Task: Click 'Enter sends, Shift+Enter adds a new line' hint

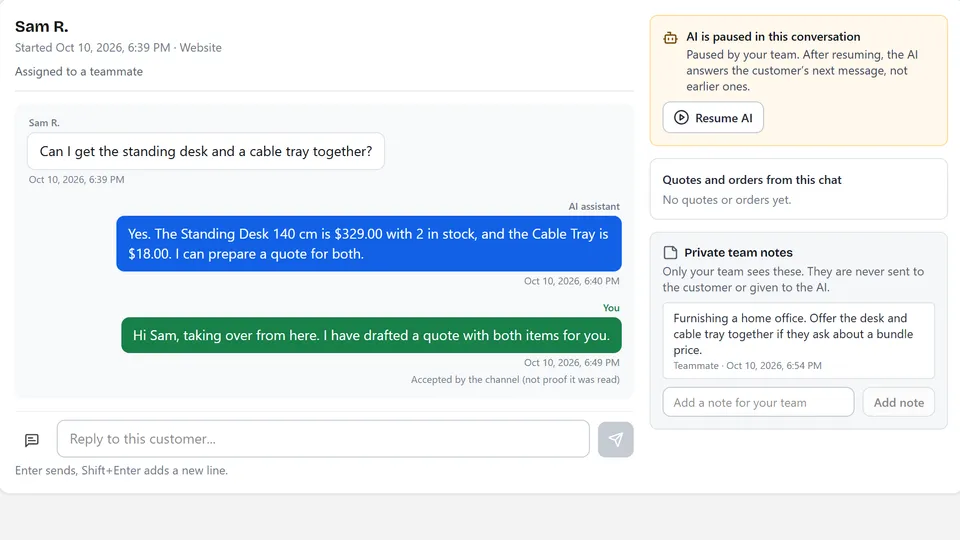Action: (121, 470)
